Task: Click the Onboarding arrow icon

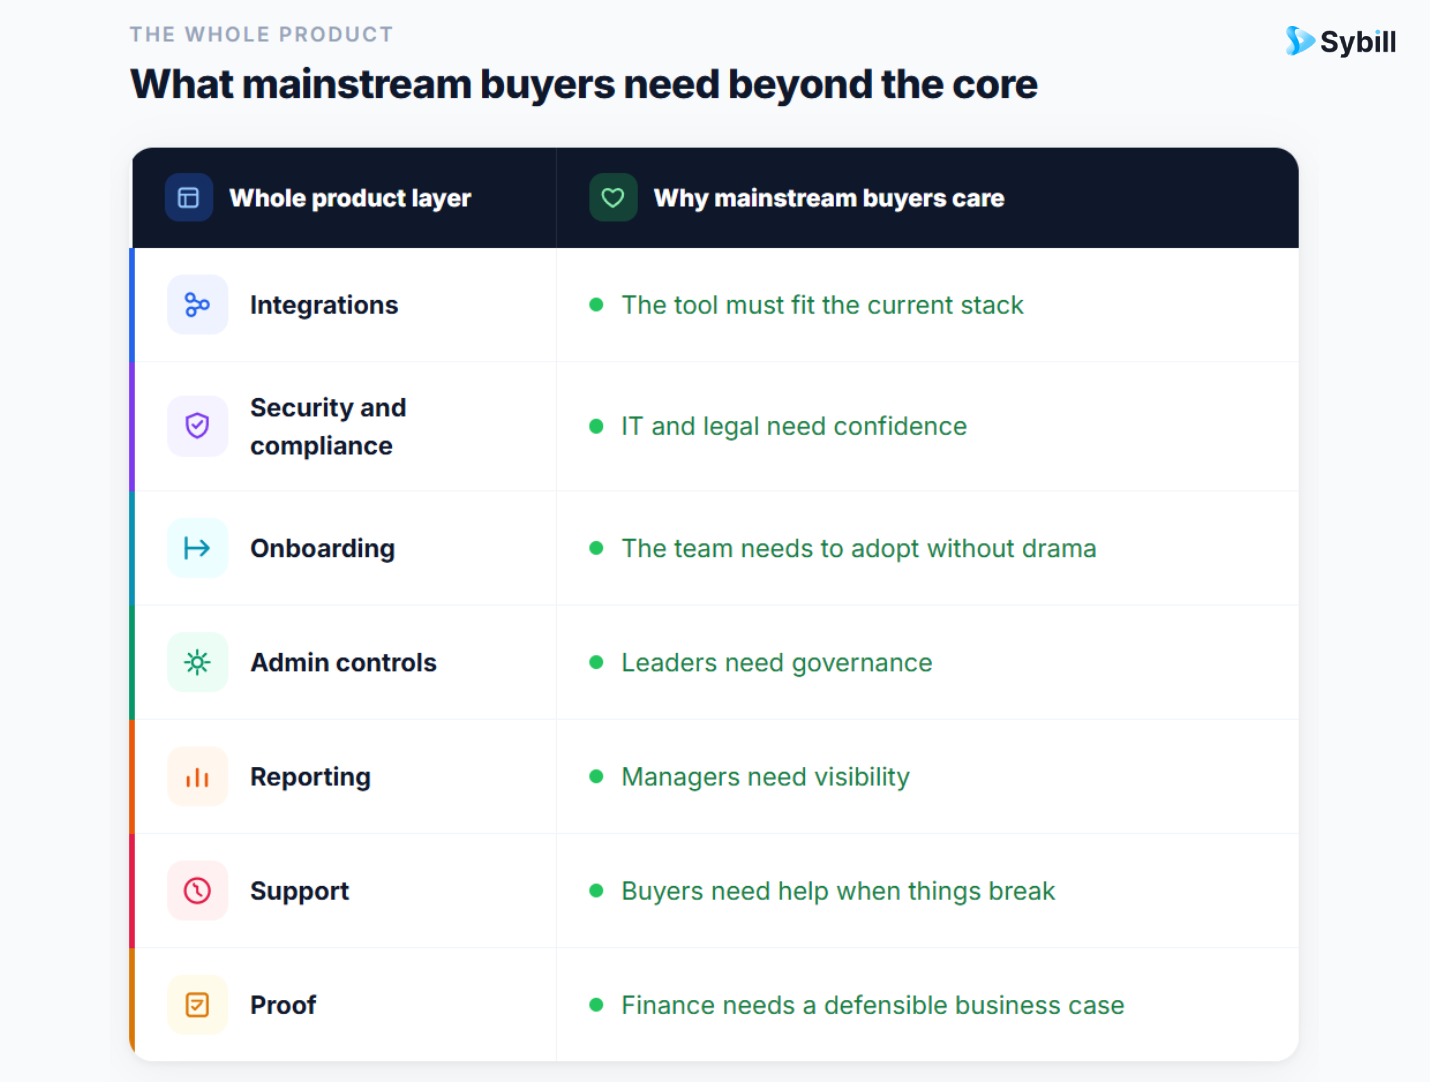Action: [x=197, y=548]
